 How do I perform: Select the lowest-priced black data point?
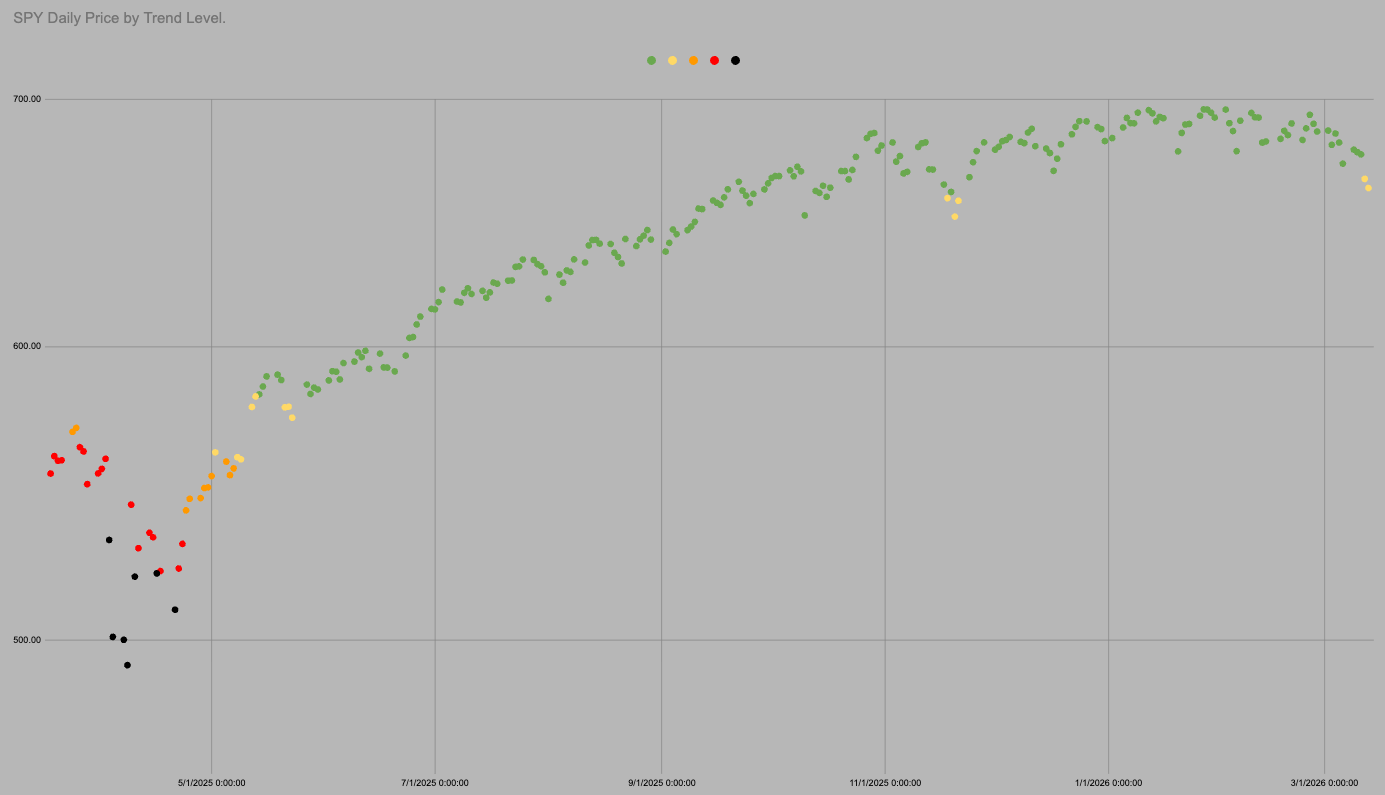click(x=127, y=665)
